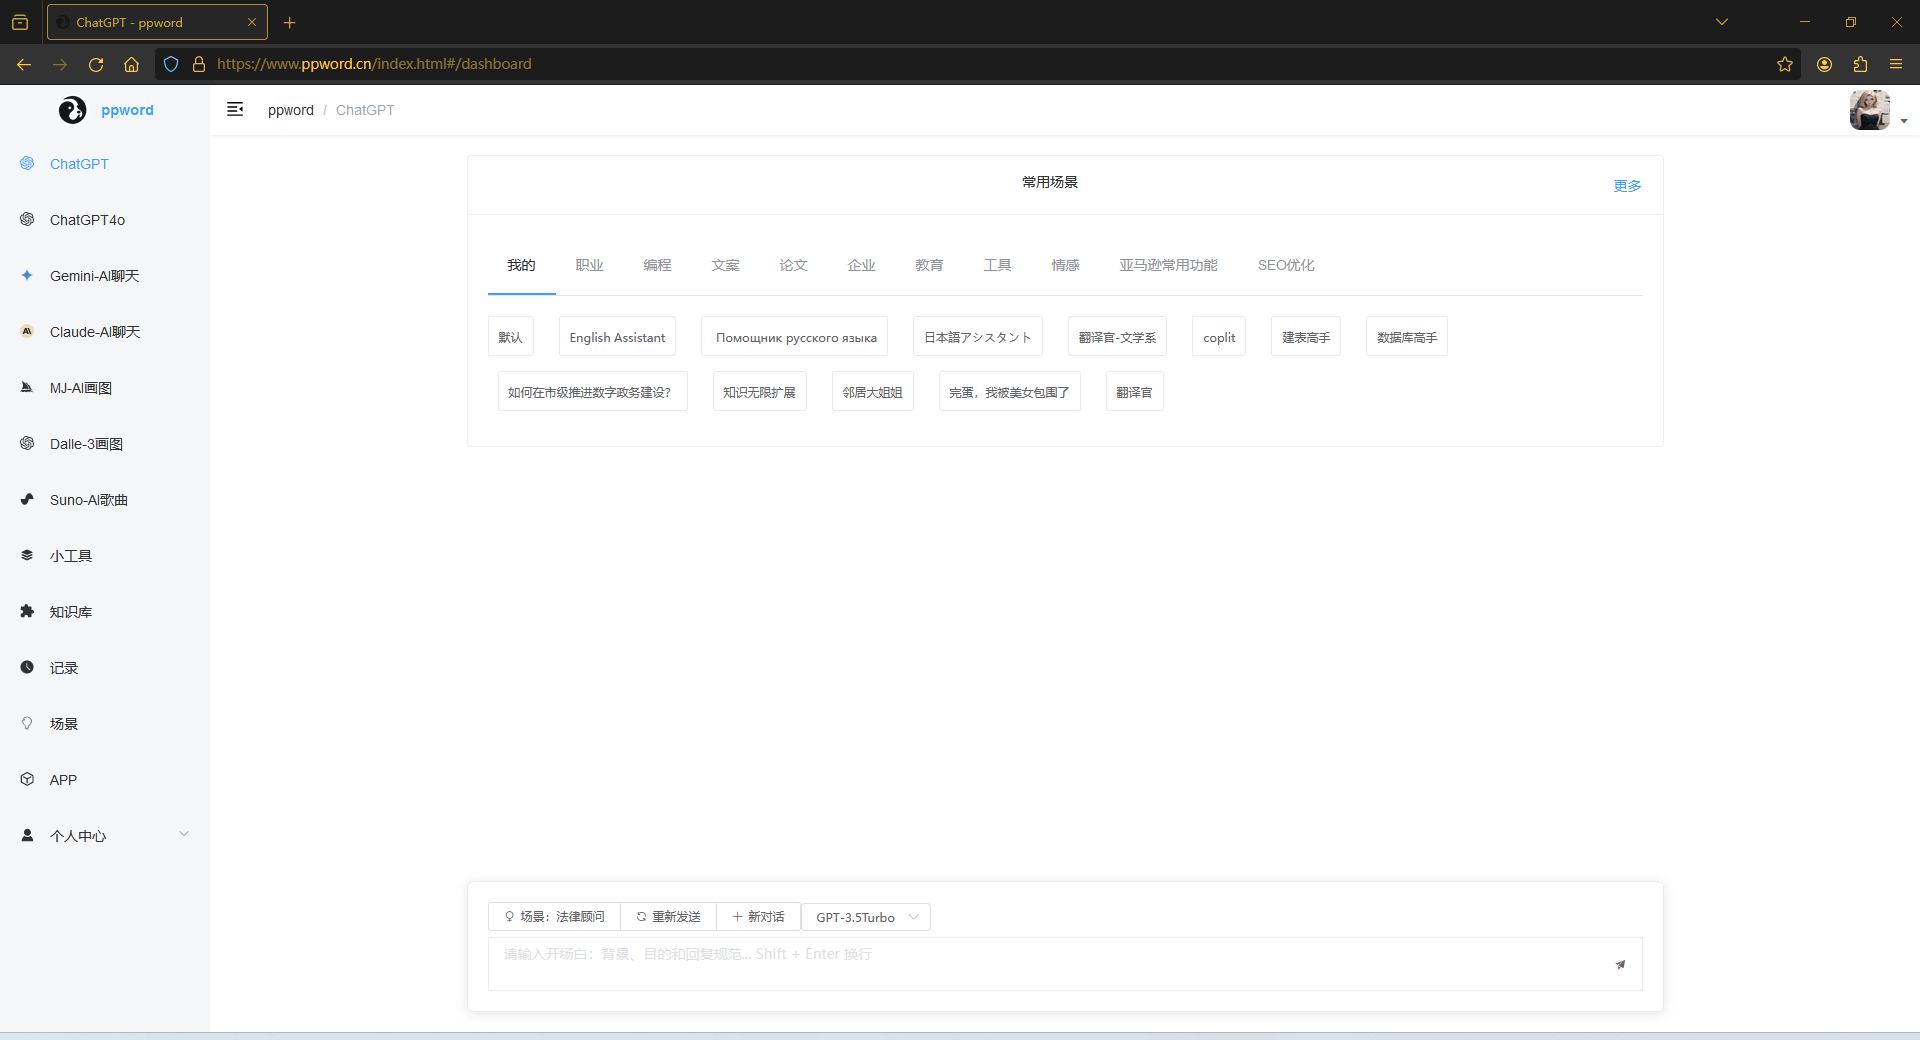Click the ppword logo icon
This screenshot has height=1040, width=1920.
click(72, 110)
